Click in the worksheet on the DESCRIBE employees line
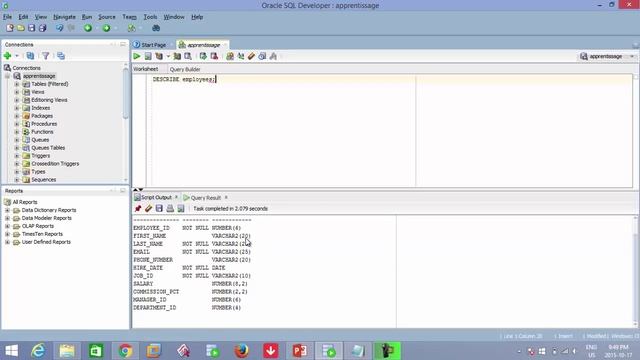640x360 pixels. [x=184, y=80]
